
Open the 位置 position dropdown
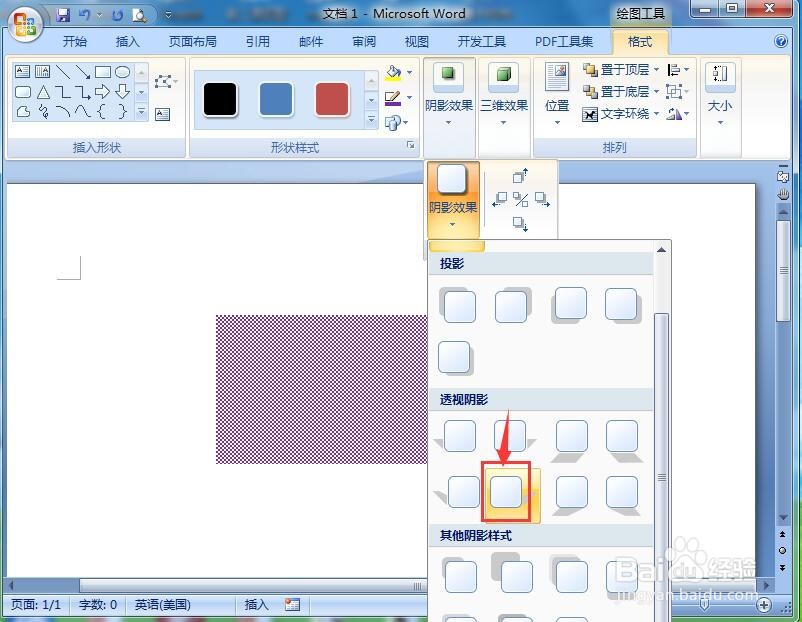tap(557, 95)
